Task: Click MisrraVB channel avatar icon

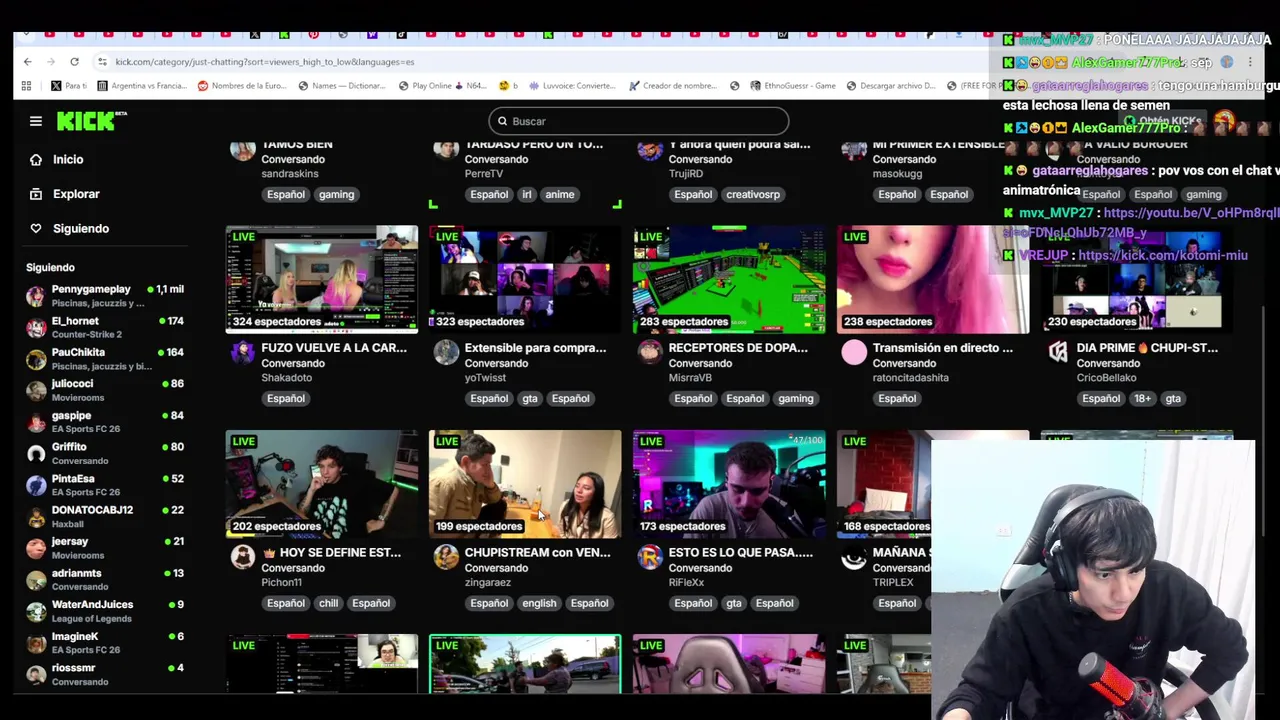Action: click(650, 352)
